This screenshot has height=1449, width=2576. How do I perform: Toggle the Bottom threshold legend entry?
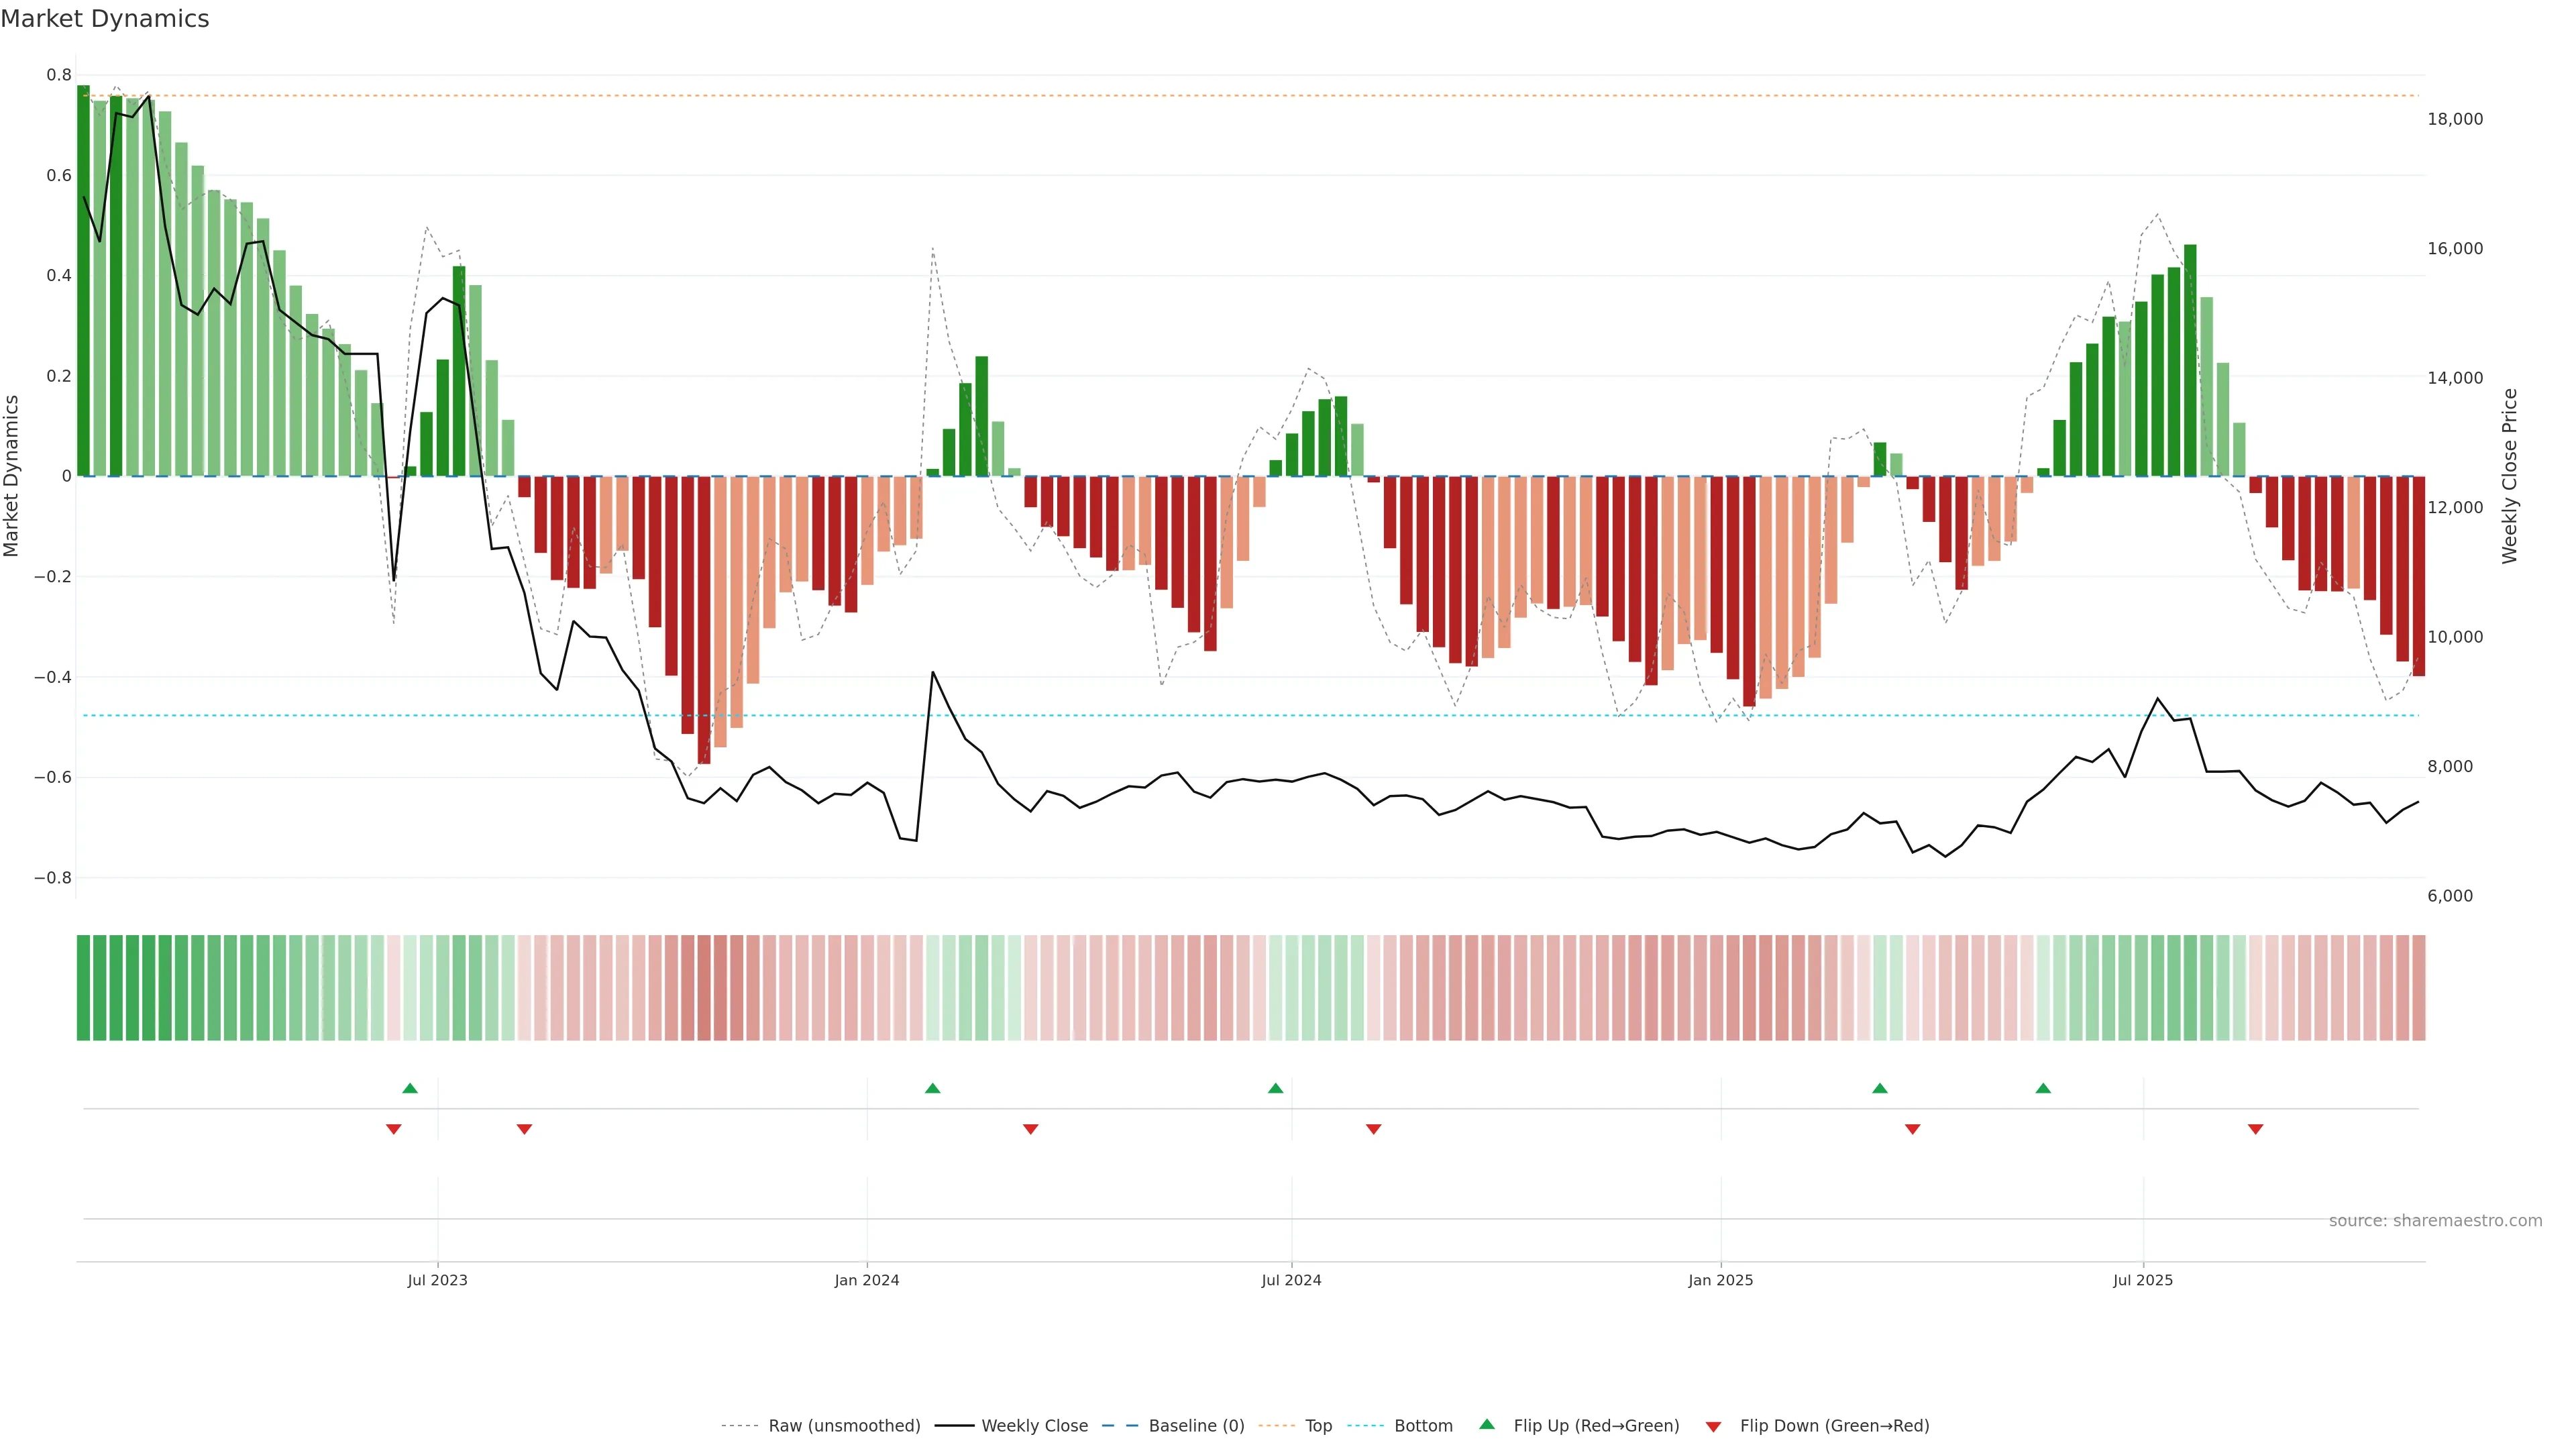pyautogui.click(x=1423, y=1426)
